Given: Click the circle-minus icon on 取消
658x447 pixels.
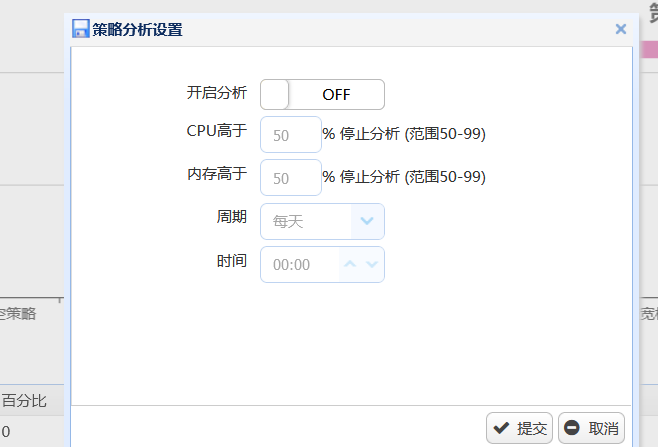Looking at the screenshot, I should click(573, 428).
